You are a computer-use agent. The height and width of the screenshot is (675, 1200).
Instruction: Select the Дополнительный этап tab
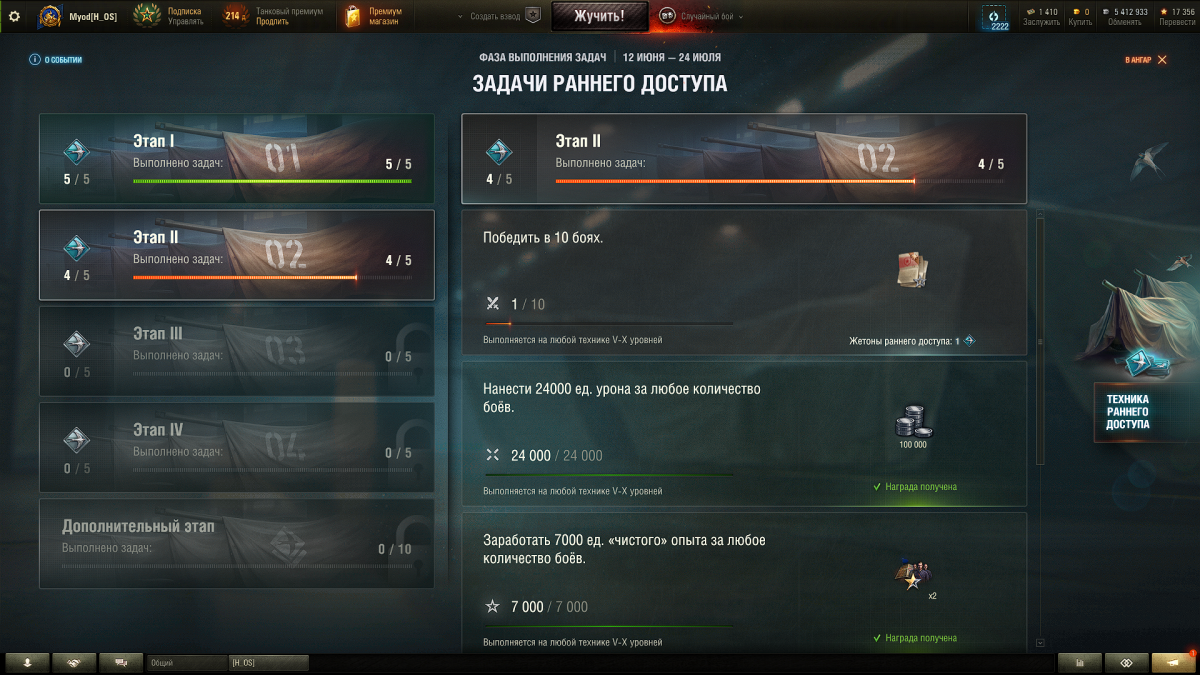237,543
